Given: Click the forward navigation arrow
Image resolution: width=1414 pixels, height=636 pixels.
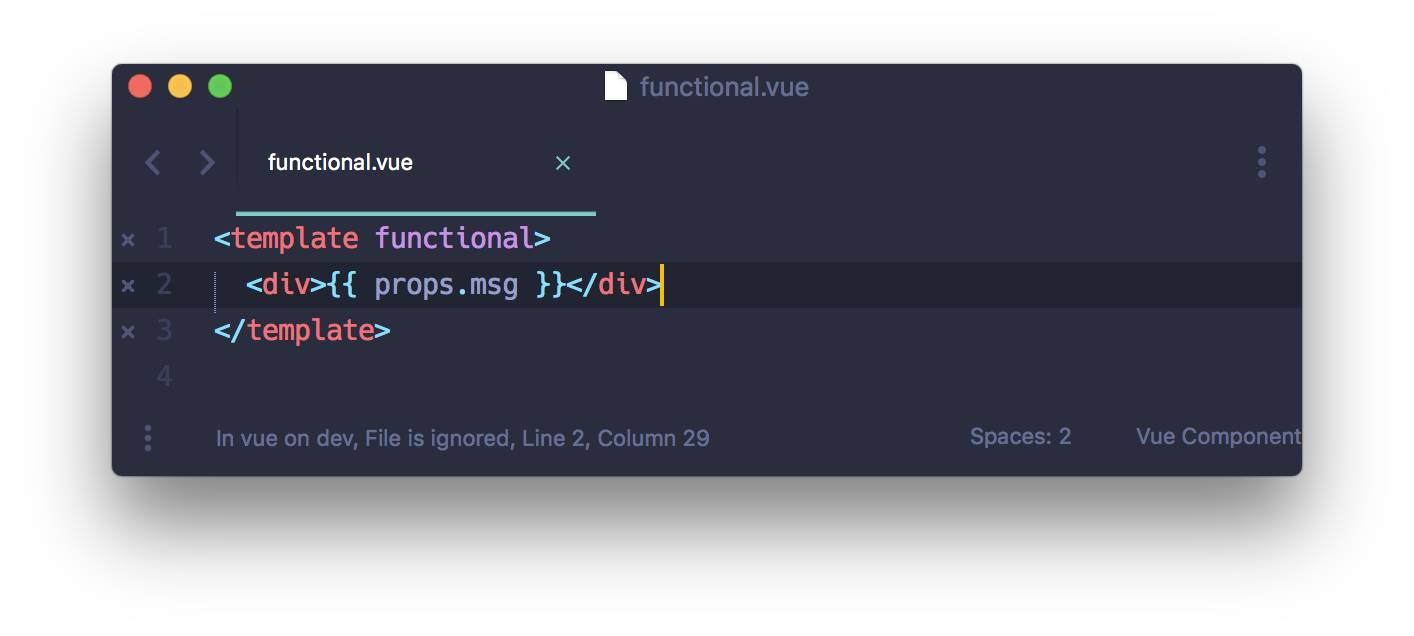Looking at the screenshot, I should pos(207,163).
